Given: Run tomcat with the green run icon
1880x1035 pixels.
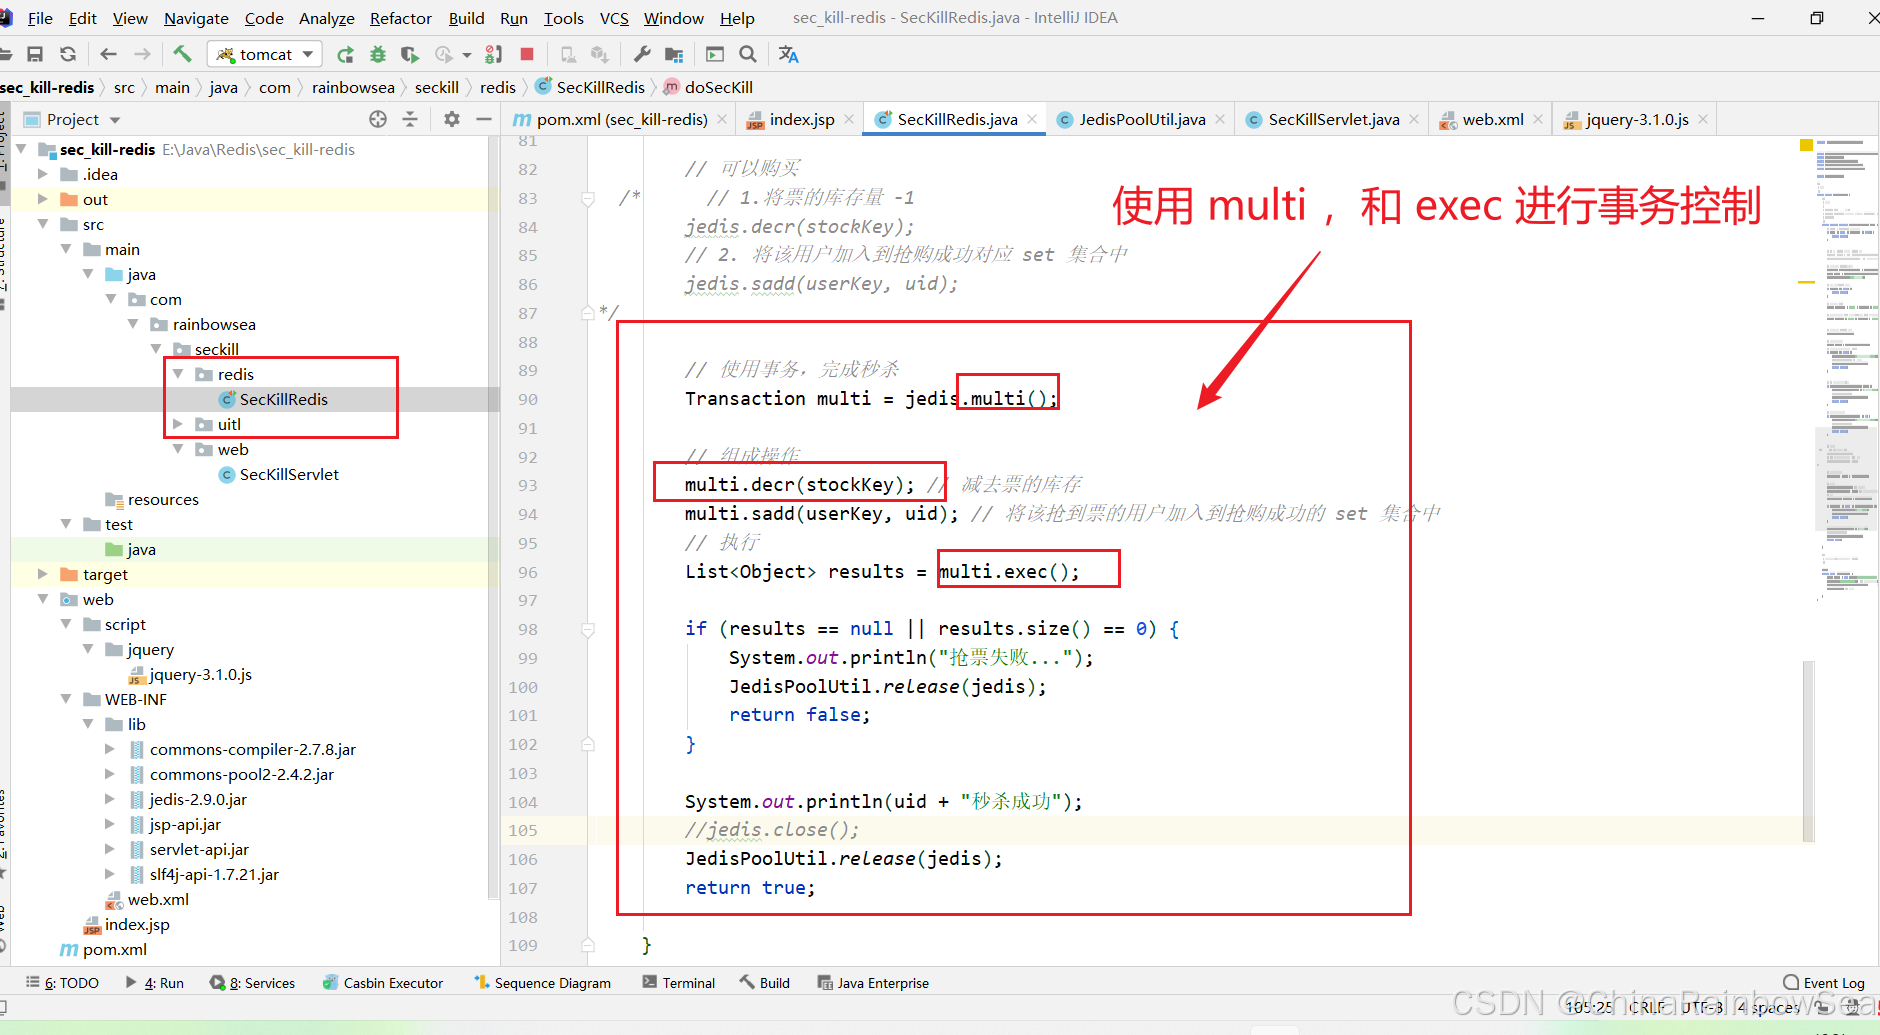Looking at the screenshot, I should [x=345, y=54].
